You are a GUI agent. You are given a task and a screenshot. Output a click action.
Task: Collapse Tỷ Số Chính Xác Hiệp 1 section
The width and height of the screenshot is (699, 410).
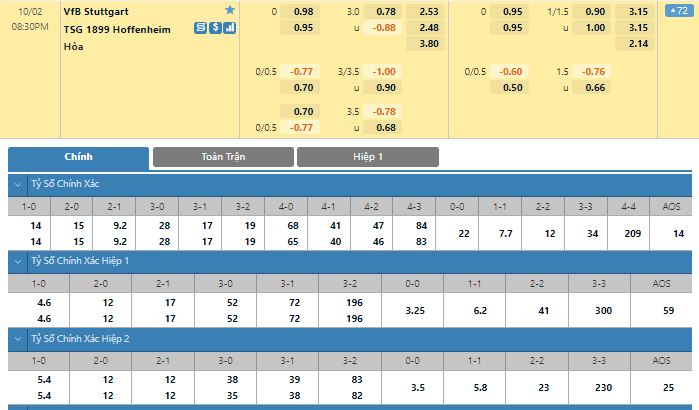17,261
